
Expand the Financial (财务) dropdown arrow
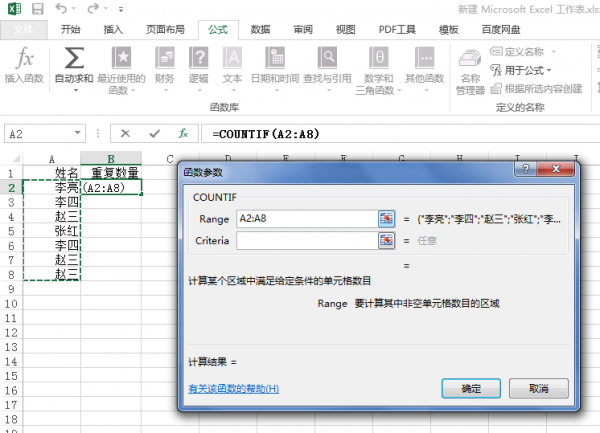(x=166, y=91)
